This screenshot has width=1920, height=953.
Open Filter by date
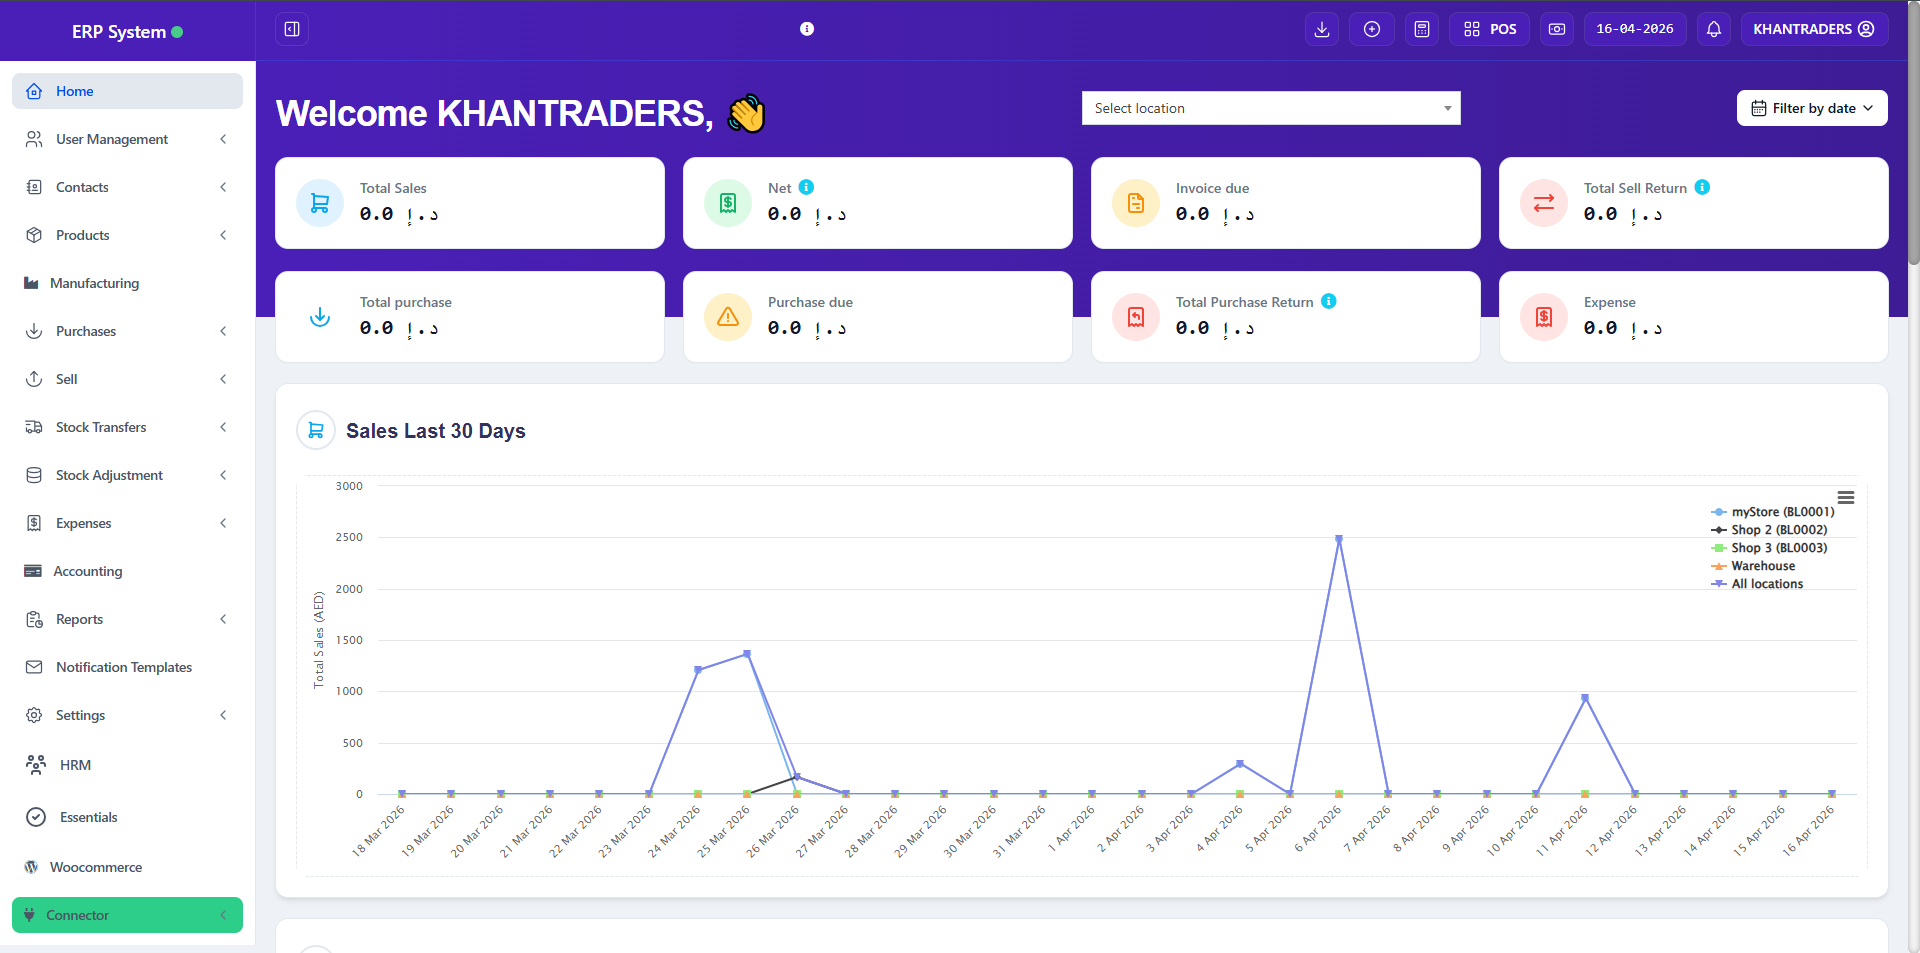pos(1811,108)
